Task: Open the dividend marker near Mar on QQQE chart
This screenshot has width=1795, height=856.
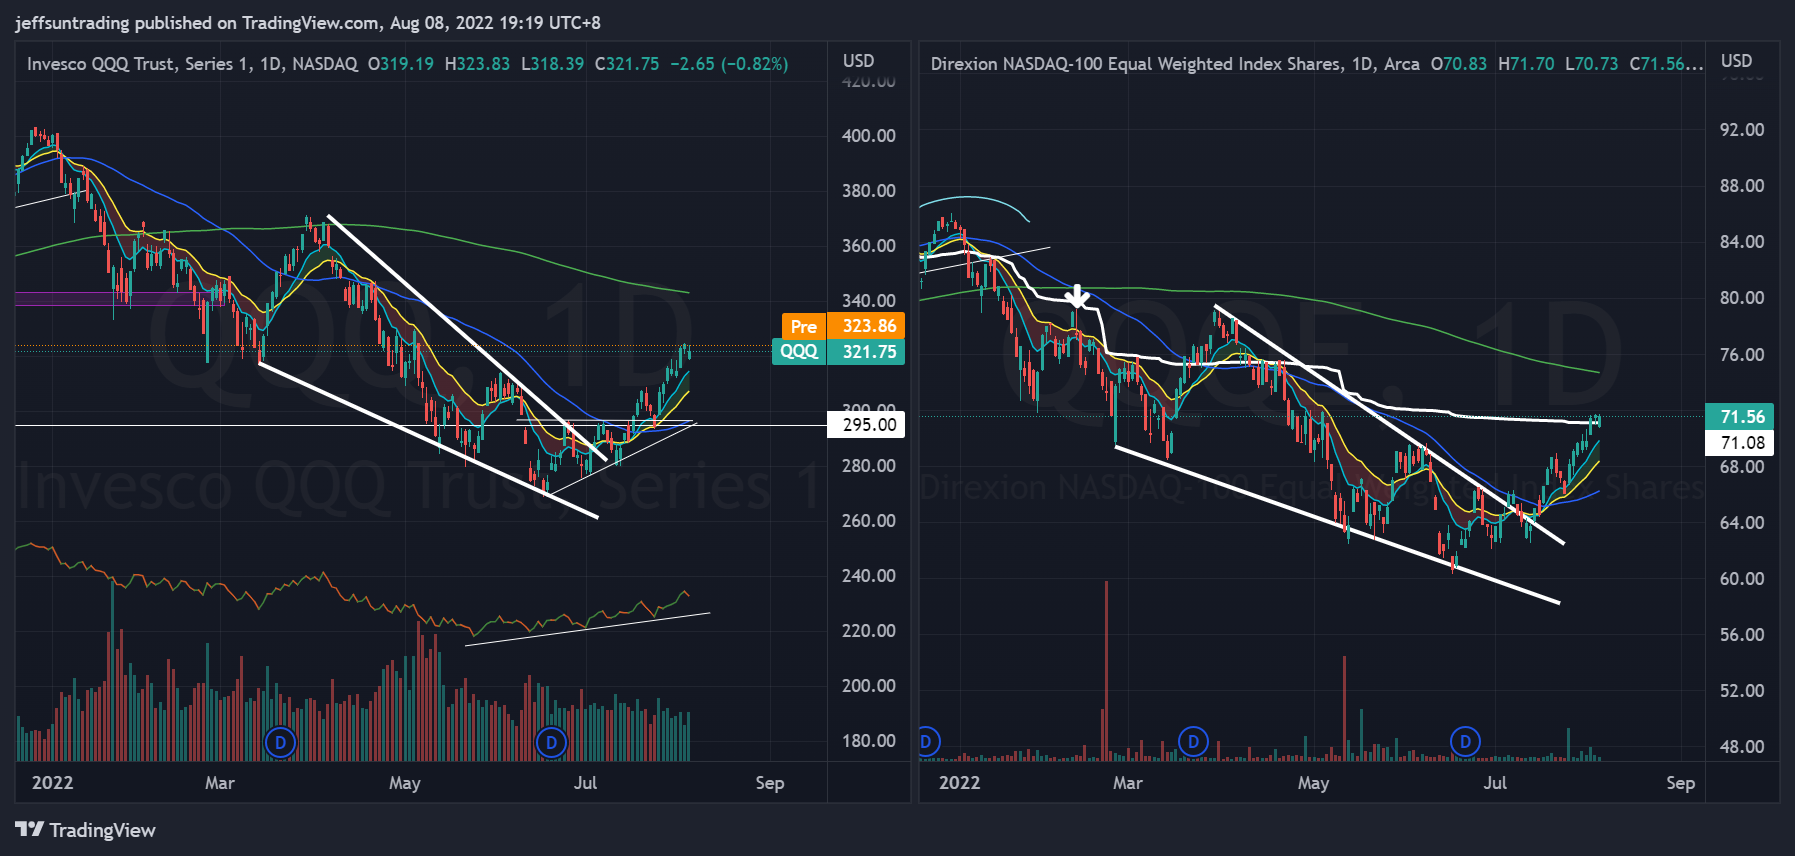Action: tap(1193, 742)
